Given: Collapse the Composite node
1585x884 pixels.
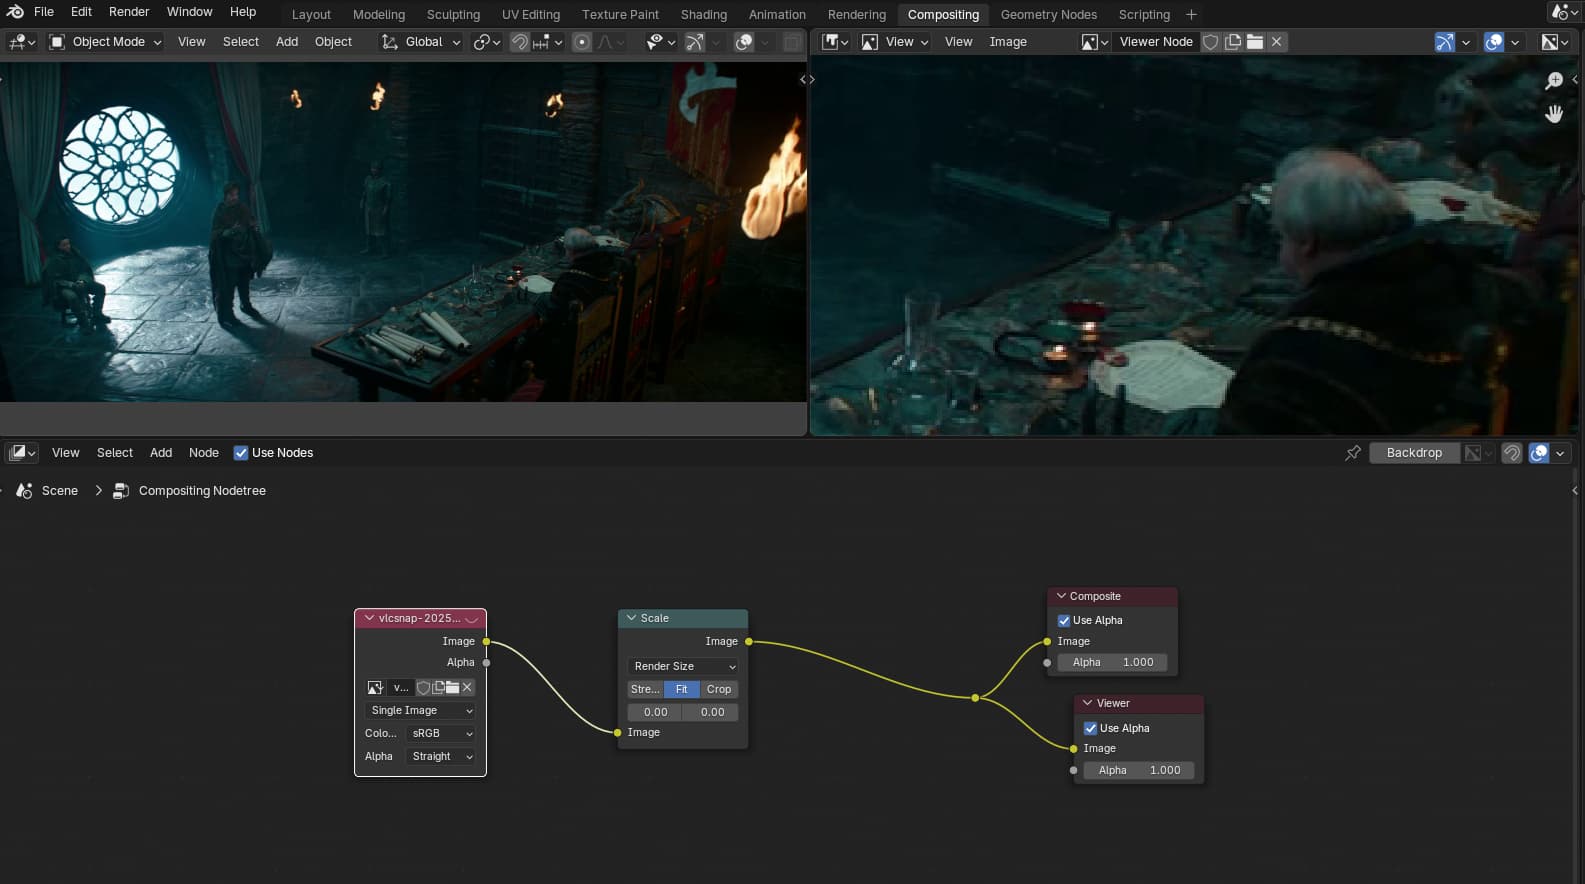Looking at the screenshot, I should (x=1061, y=596).
